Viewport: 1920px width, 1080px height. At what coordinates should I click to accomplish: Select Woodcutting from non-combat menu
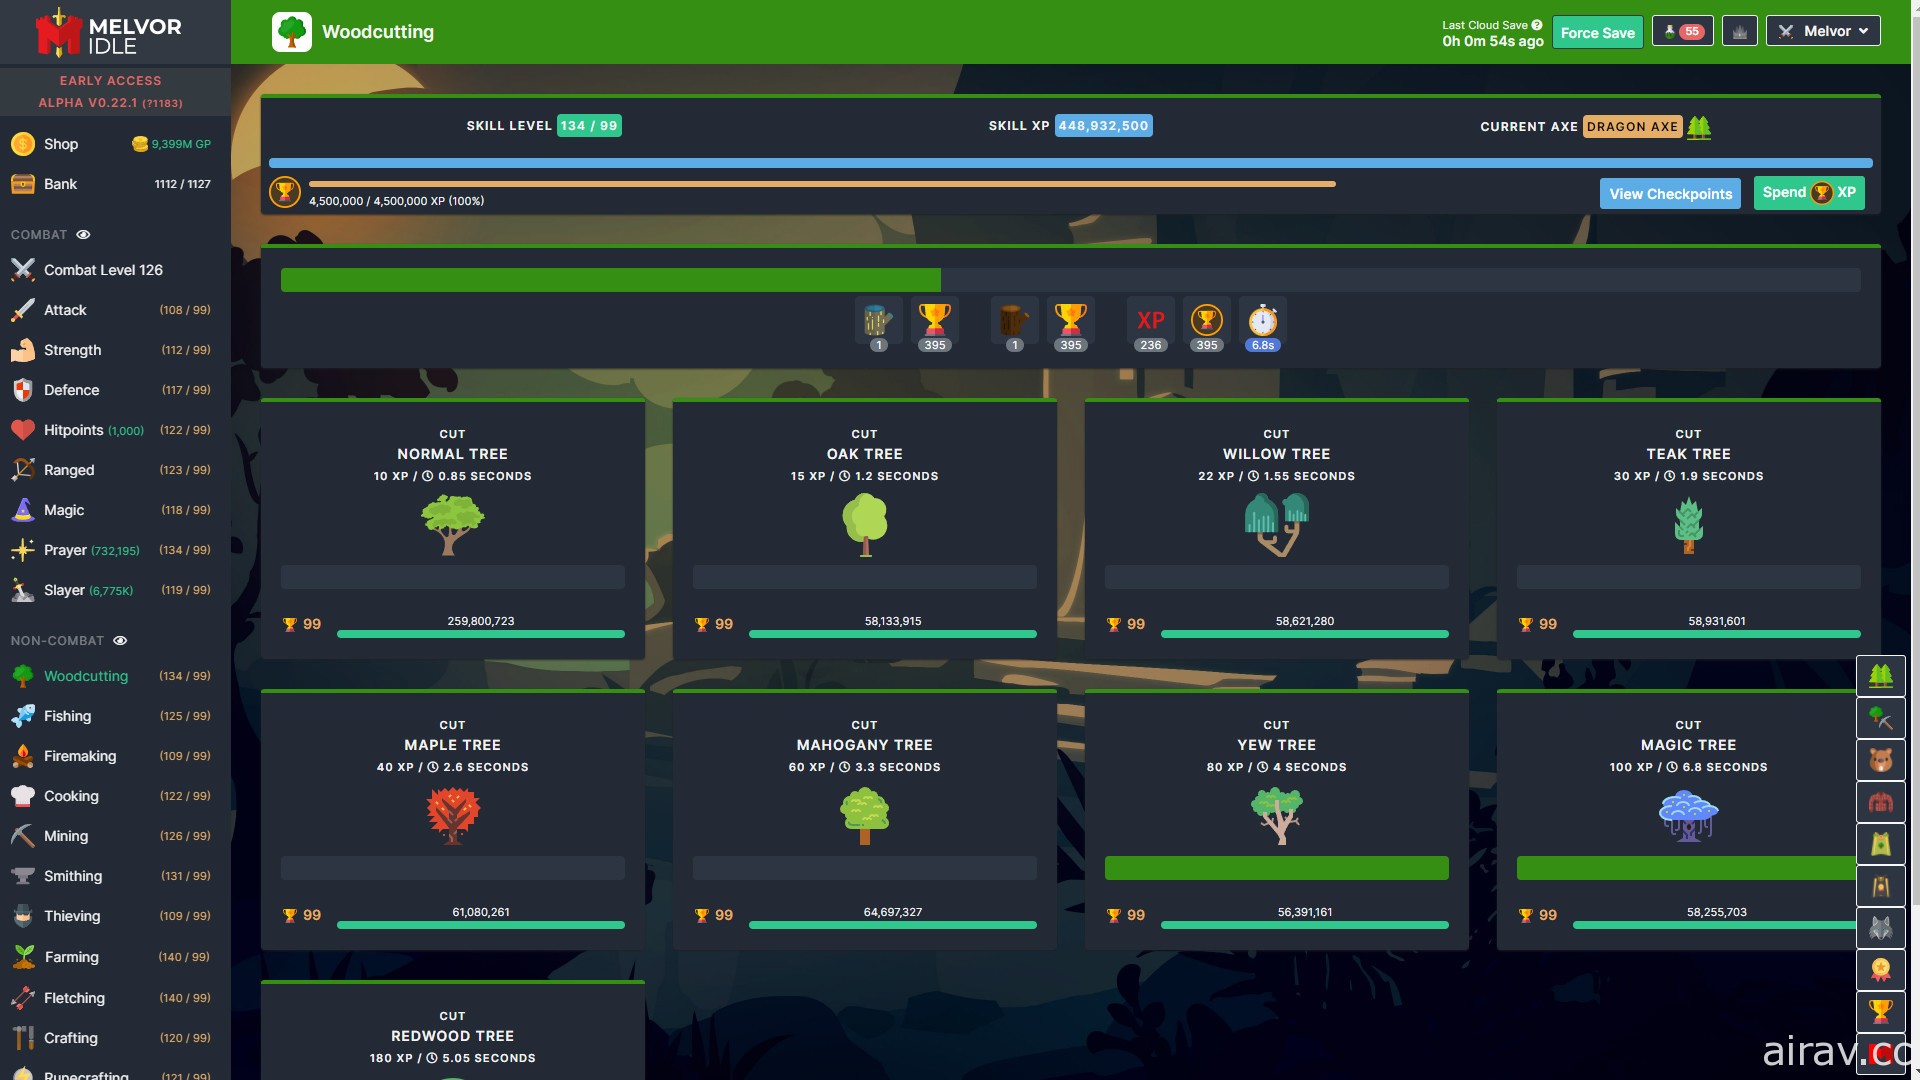click(86, 675)
